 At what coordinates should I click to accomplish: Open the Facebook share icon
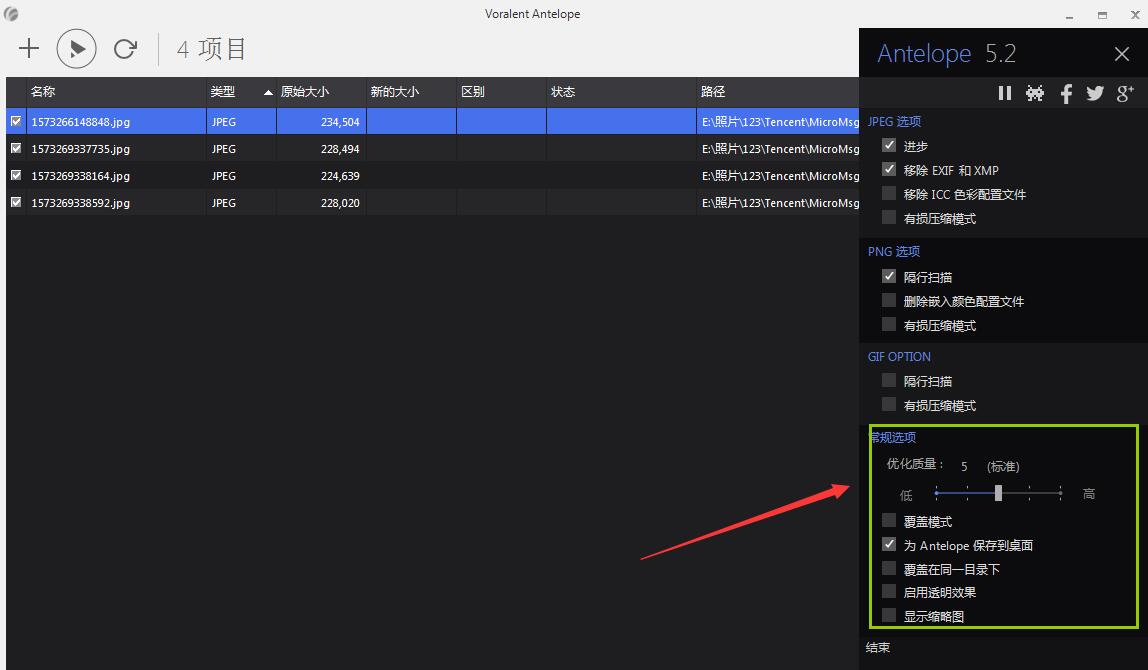1066,93
